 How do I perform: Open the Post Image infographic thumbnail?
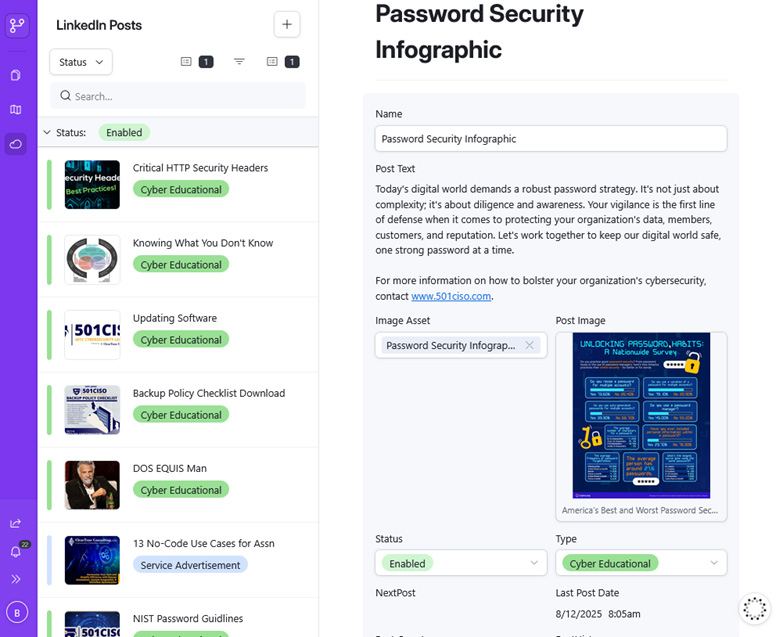click(x=641, y=415)
